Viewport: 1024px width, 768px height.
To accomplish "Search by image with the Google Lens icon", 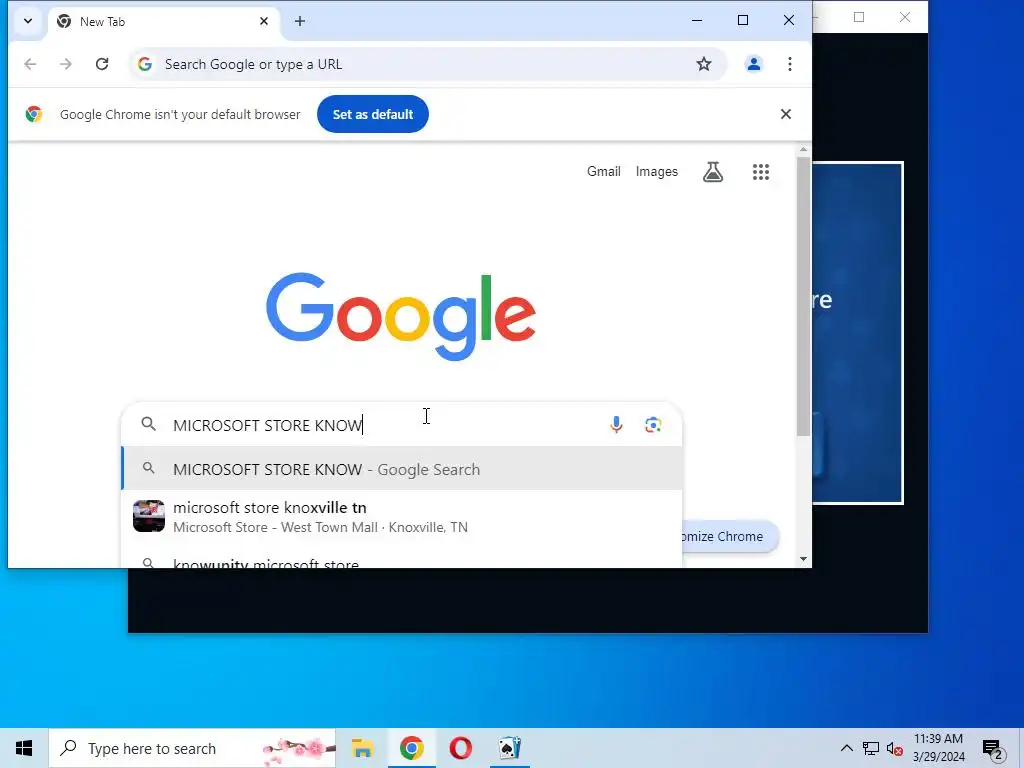I will click(653, 424).
